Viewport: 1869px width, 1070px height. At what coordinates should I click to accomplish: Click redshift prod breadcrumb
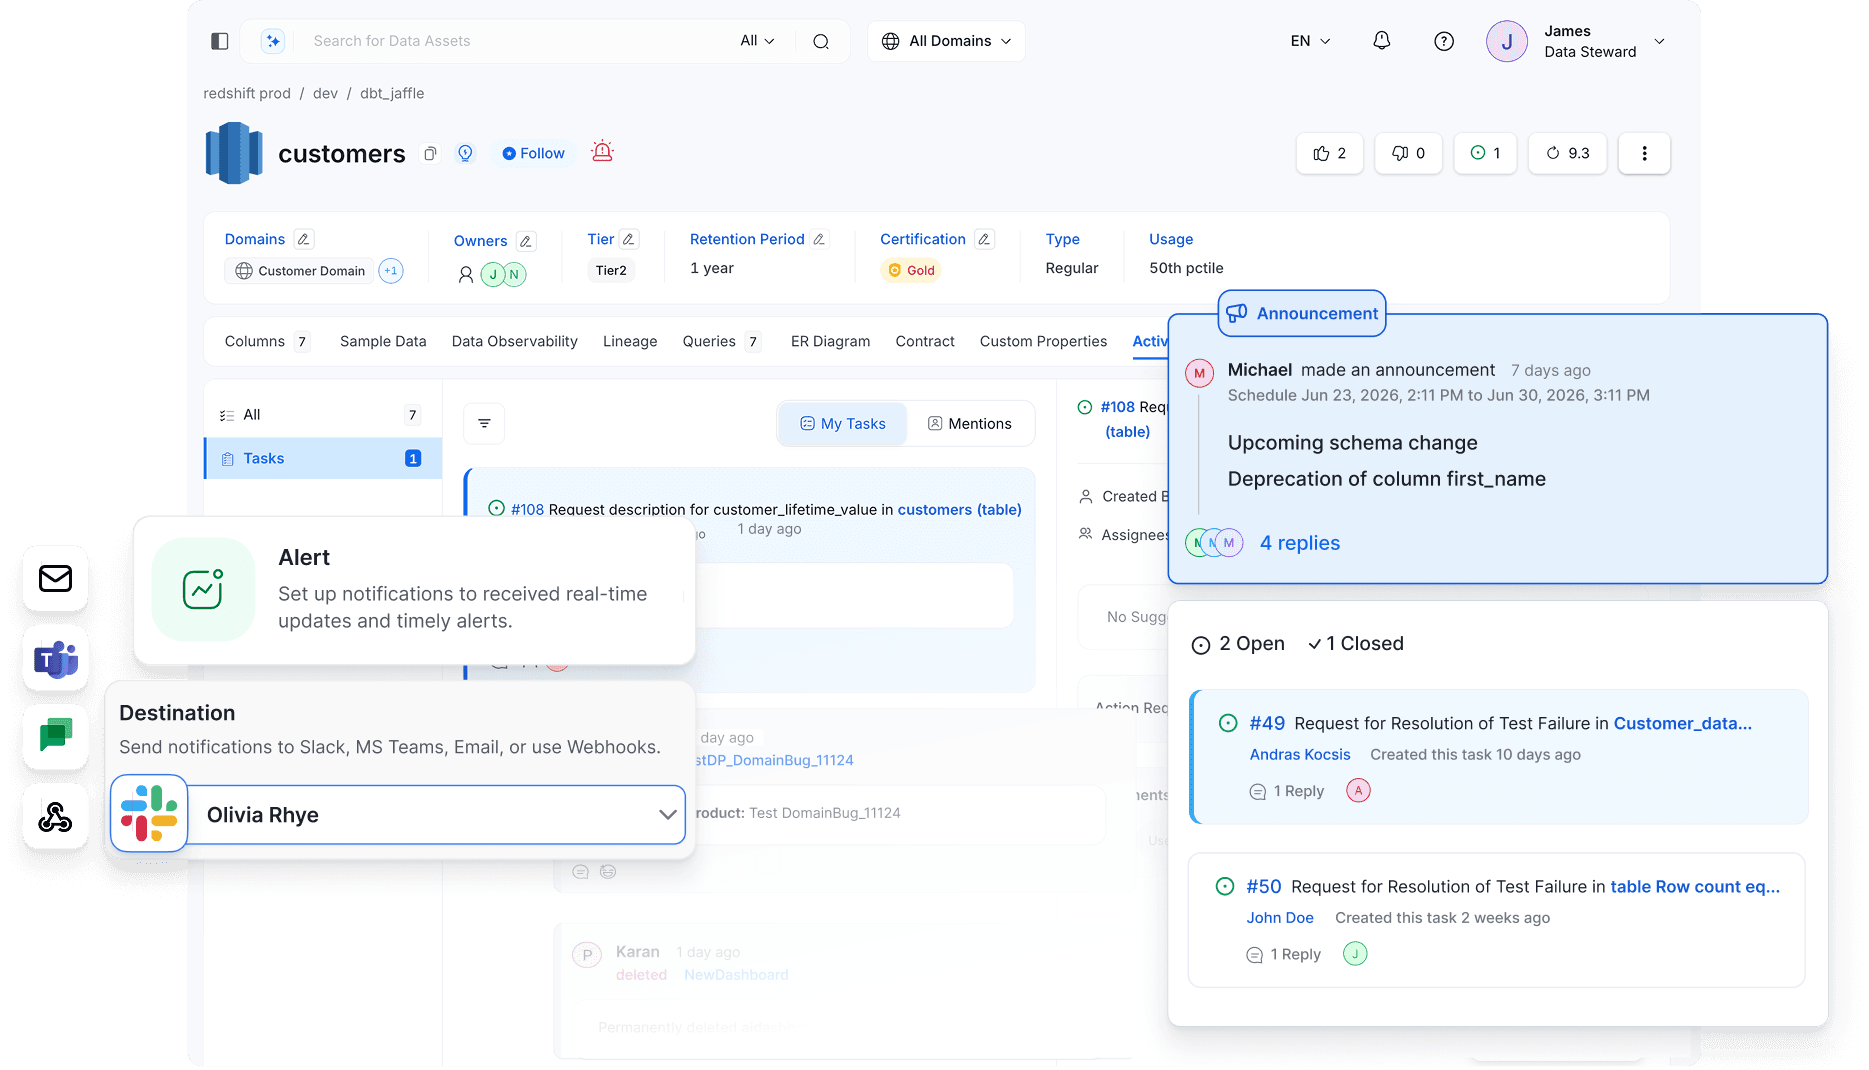tap(247, 94)
